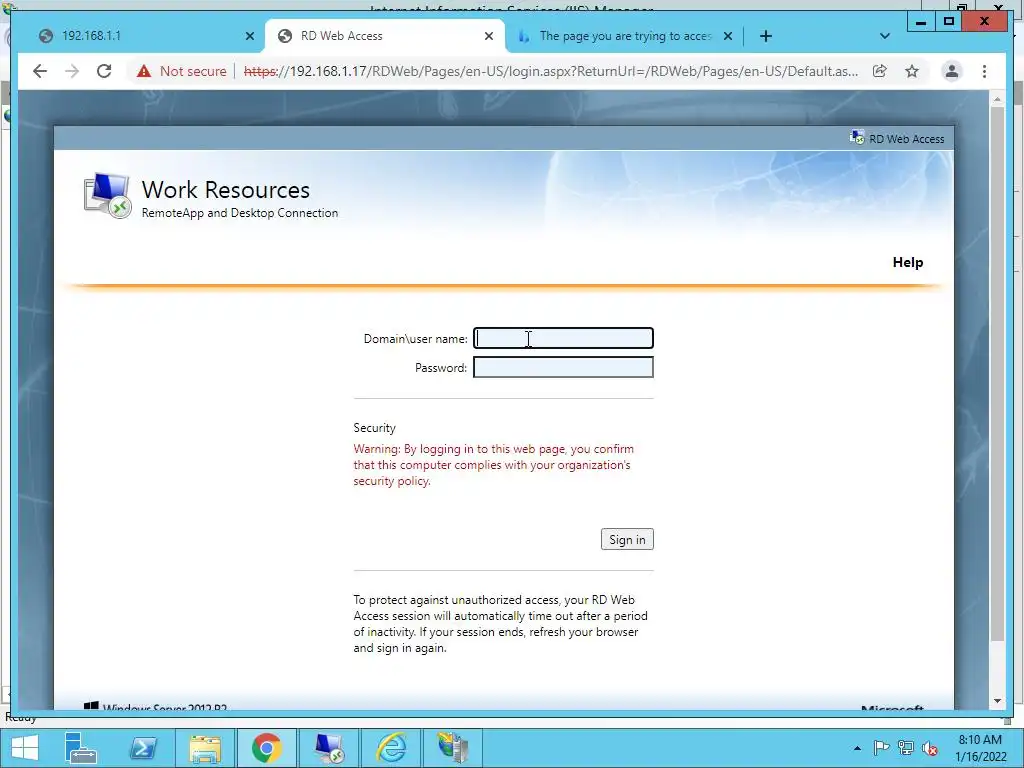This screenshot has height=768, width=1024.
Task: Click the Work Resources computer logo
Action: [108, 195]
